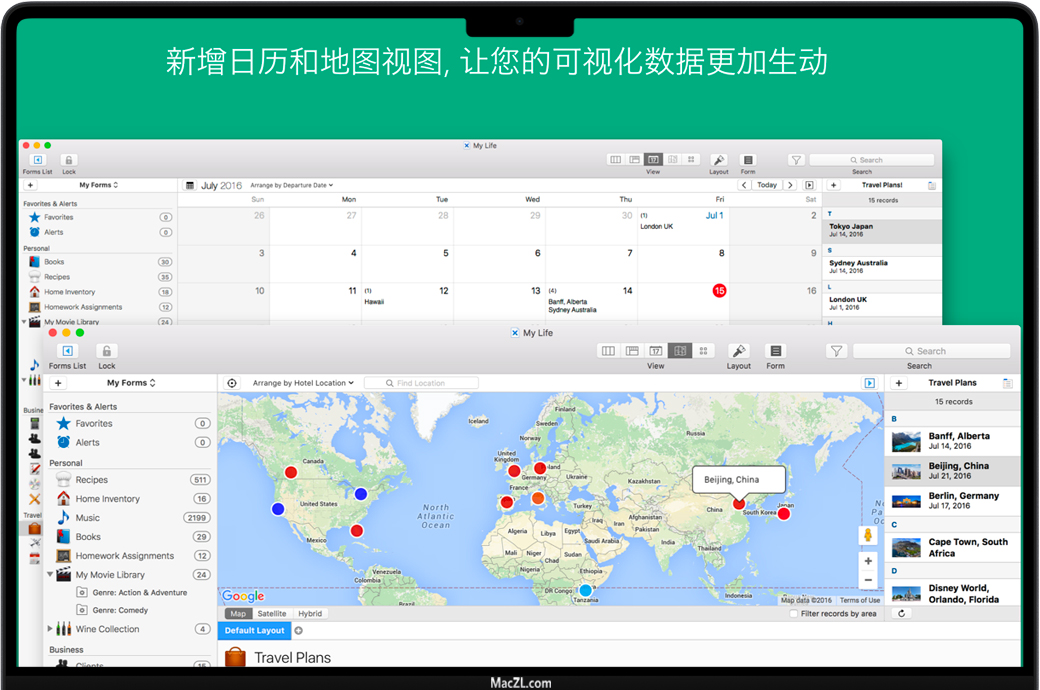
Task: Click the filter funnel icon beside Search
Action: (x=837, y=351)
